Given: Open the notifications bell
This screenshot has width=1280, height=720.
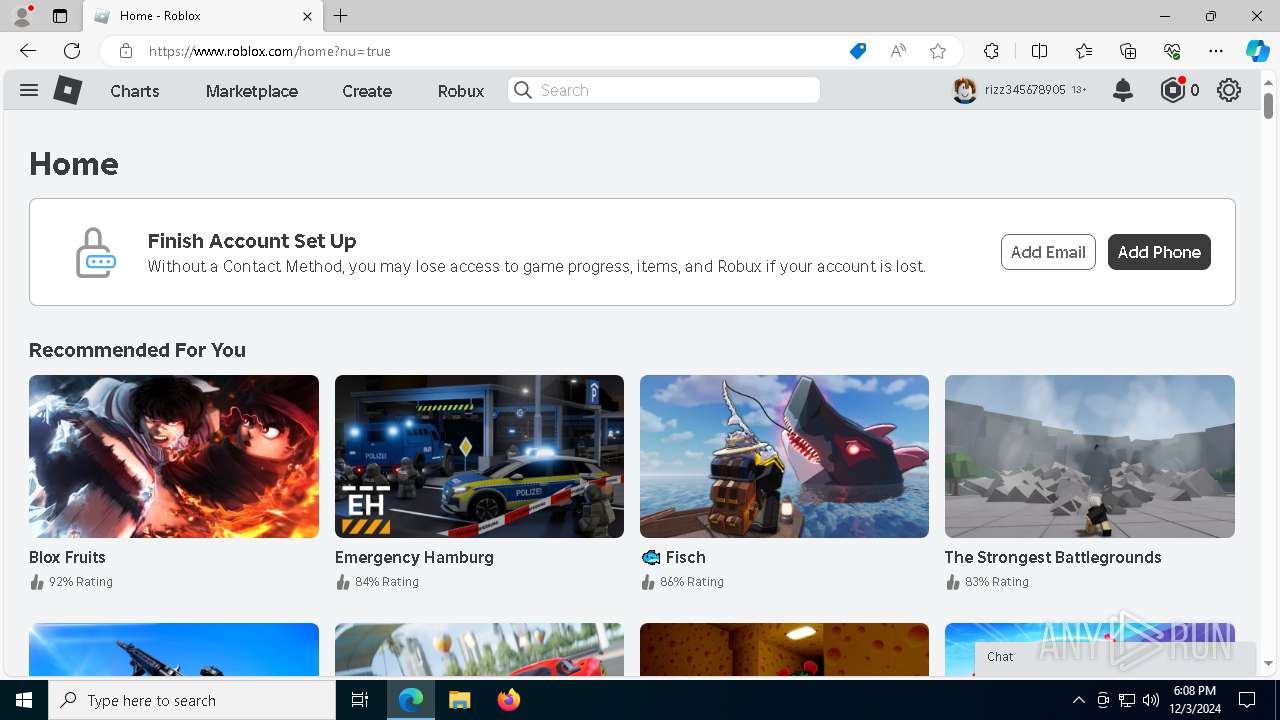Looking at the screenshot, I should tap(1123, 90).
